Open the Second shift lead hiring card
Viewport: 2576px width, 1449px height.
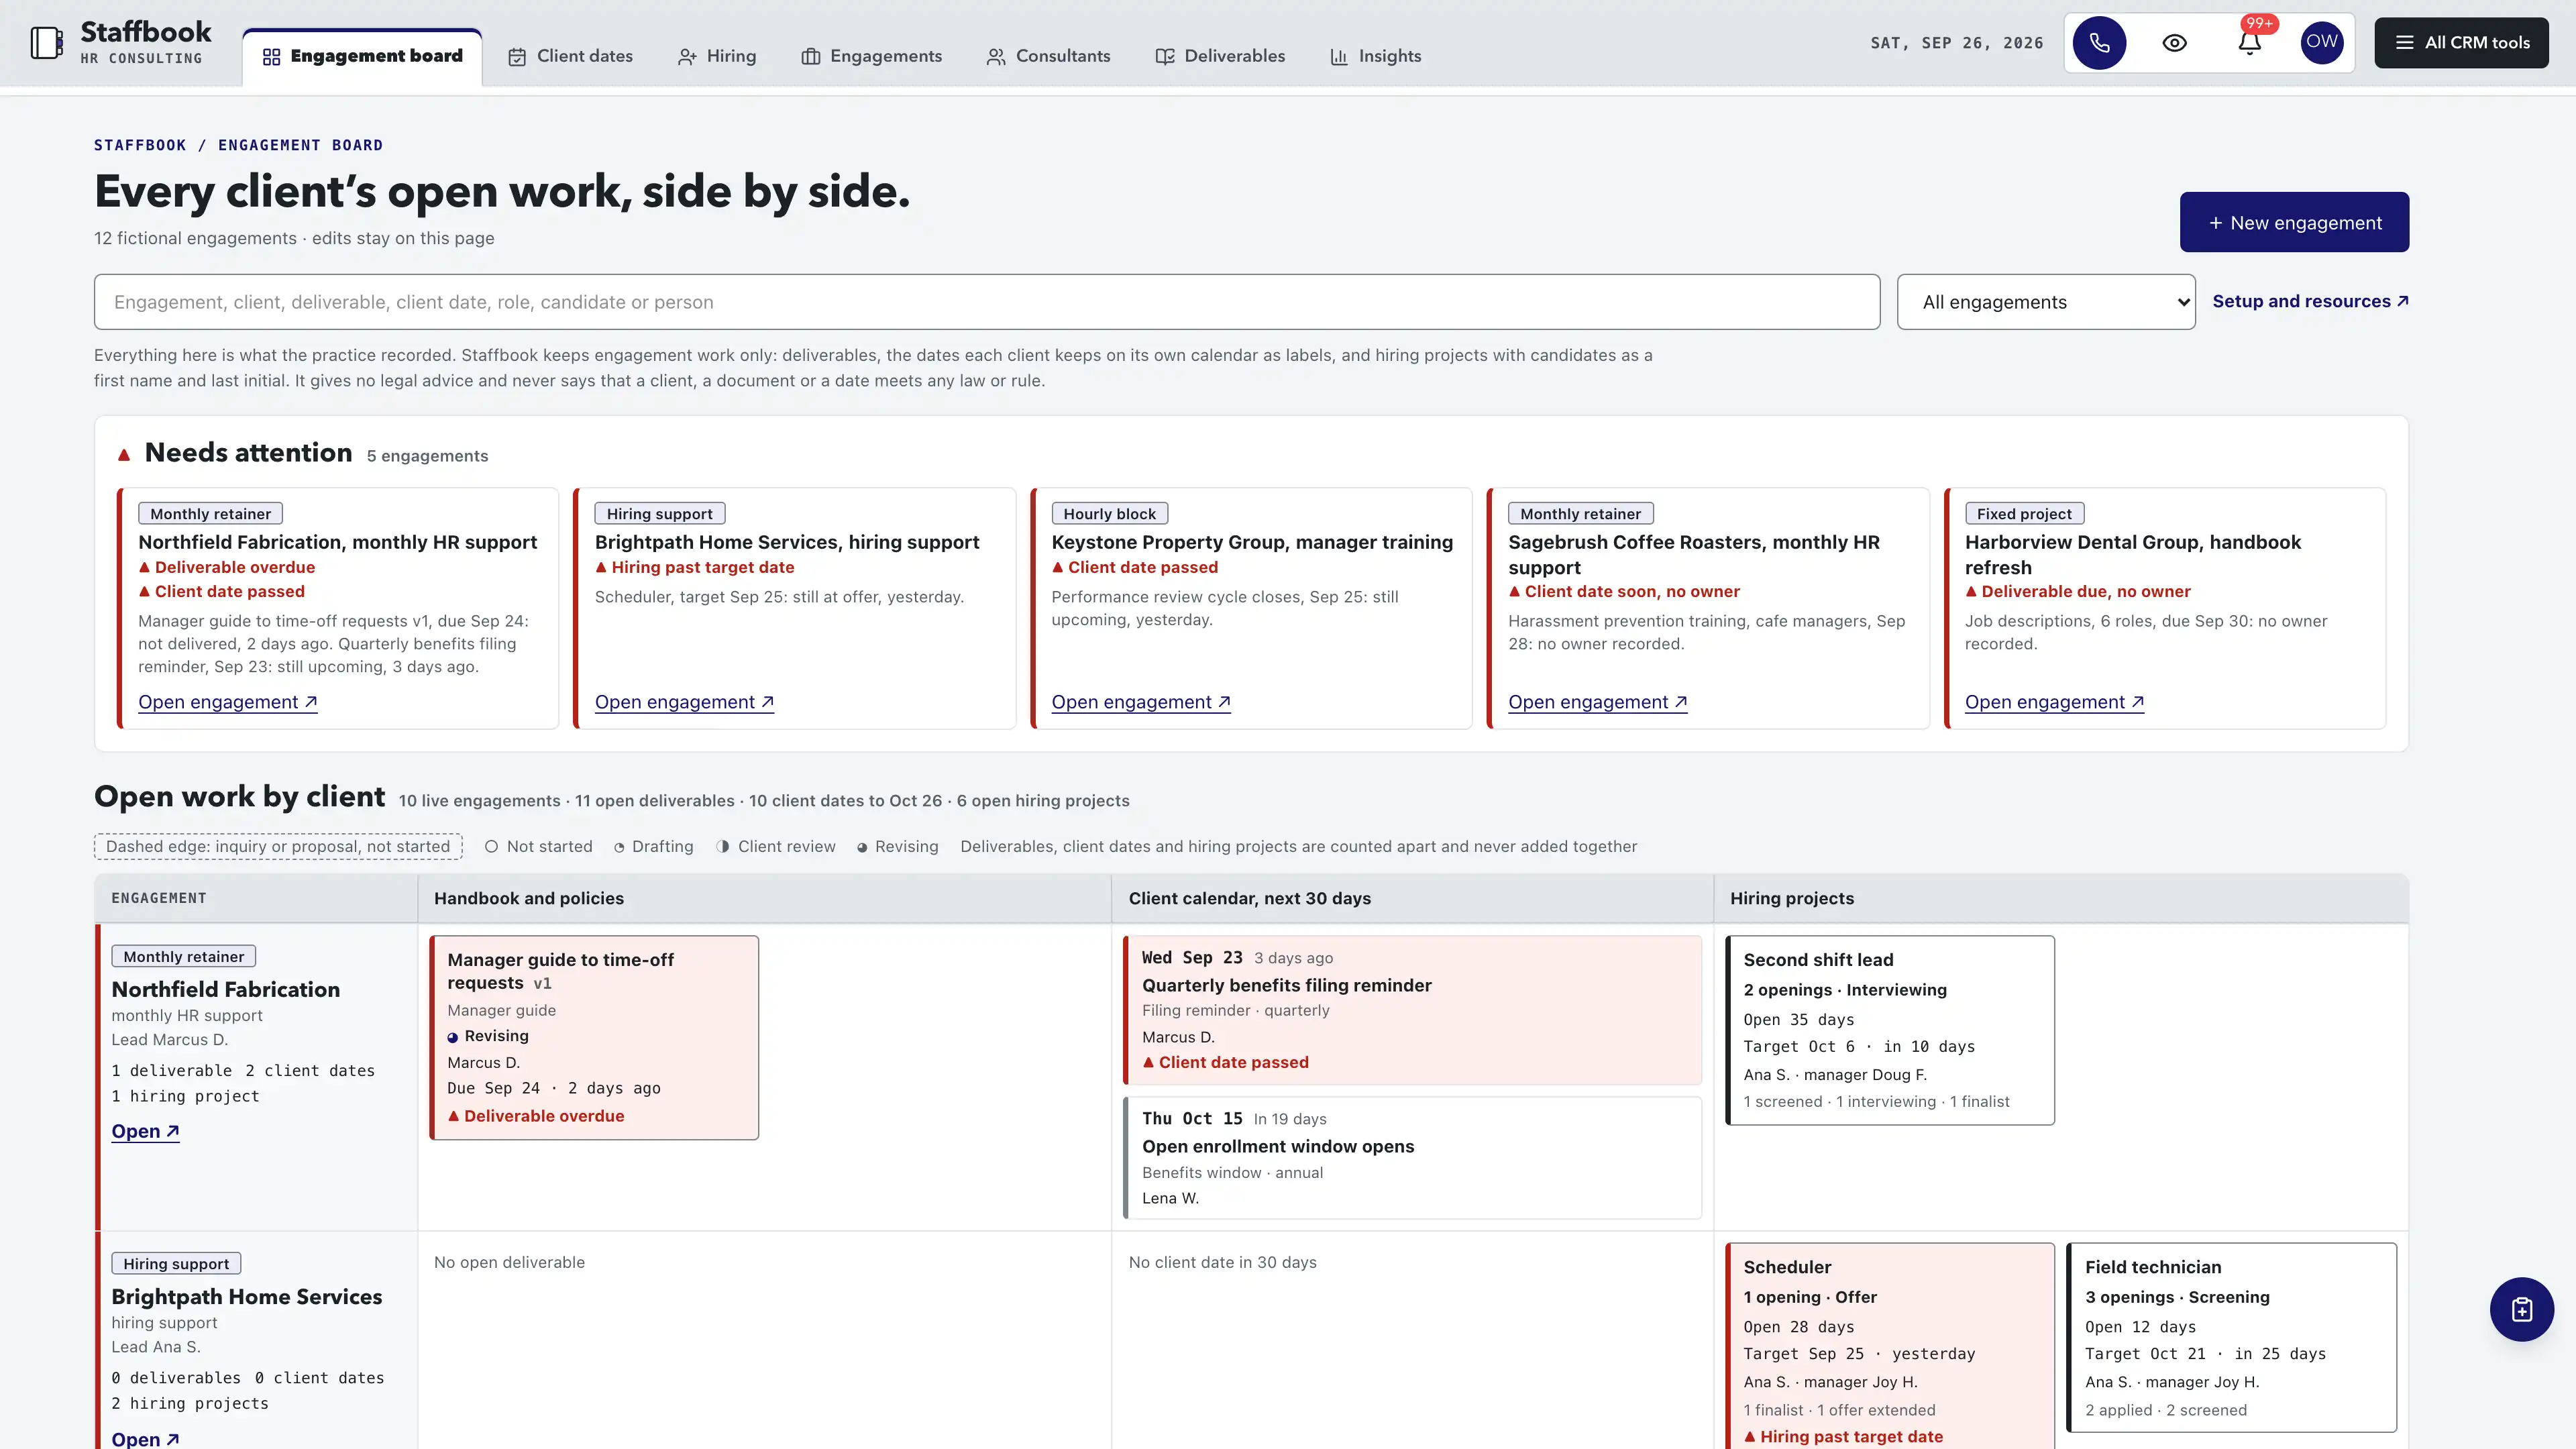pyautogui.click(x=1890, y=1030)
